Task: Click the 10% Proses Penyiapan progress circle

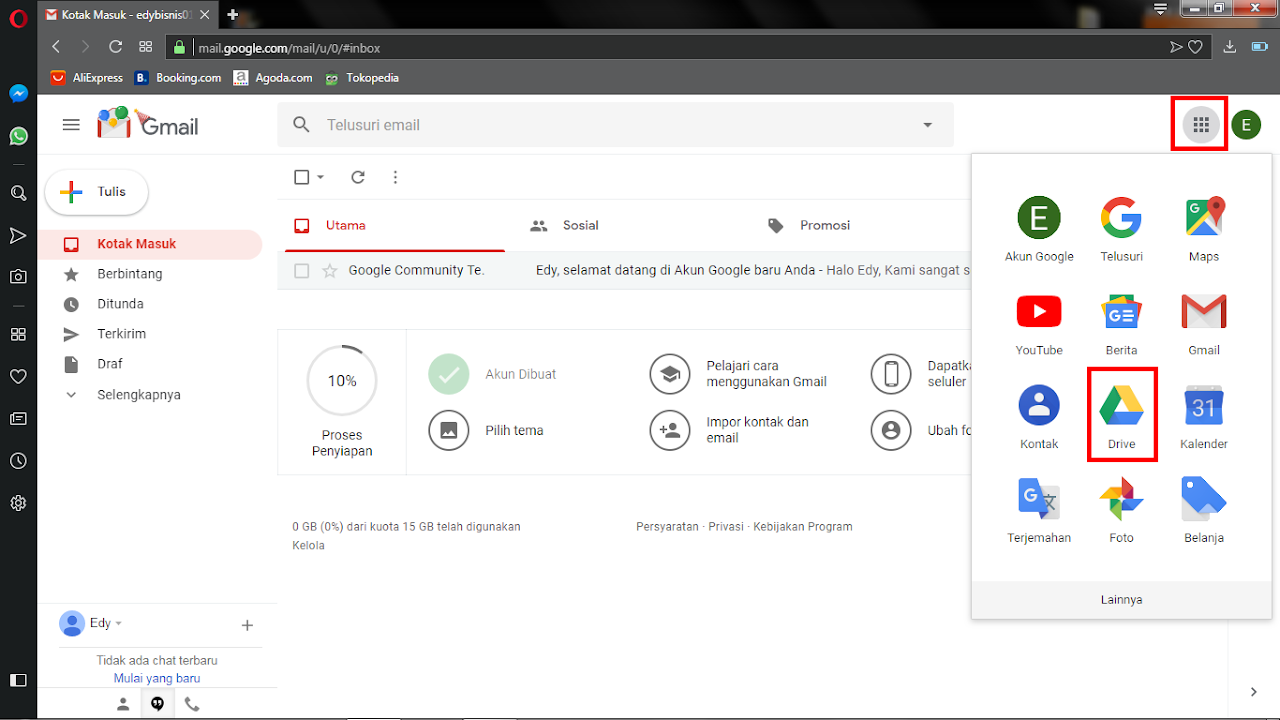Action: pos(342,381)
